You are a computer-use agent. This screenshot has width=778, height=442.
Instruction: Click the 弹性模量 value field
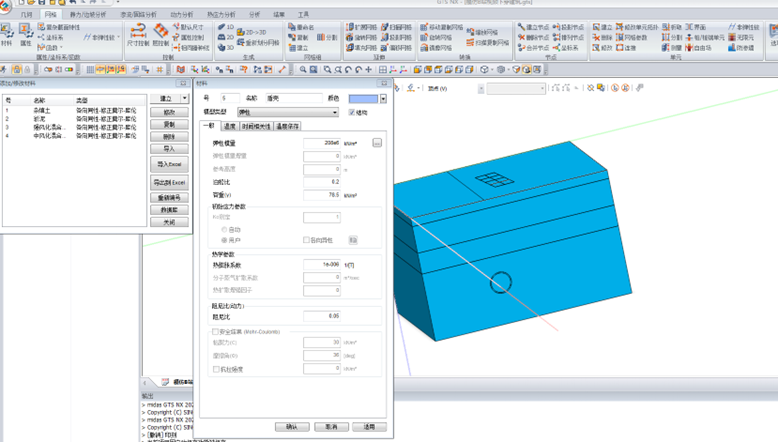pos(322,143)
